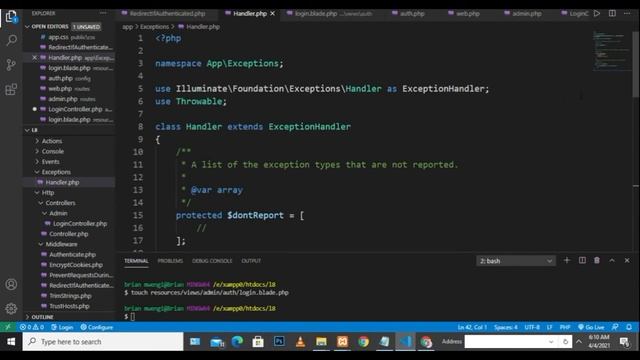Create a new terminal with plus icon
640x360 pixels.
pyautogui.click(x=567, y=260)
